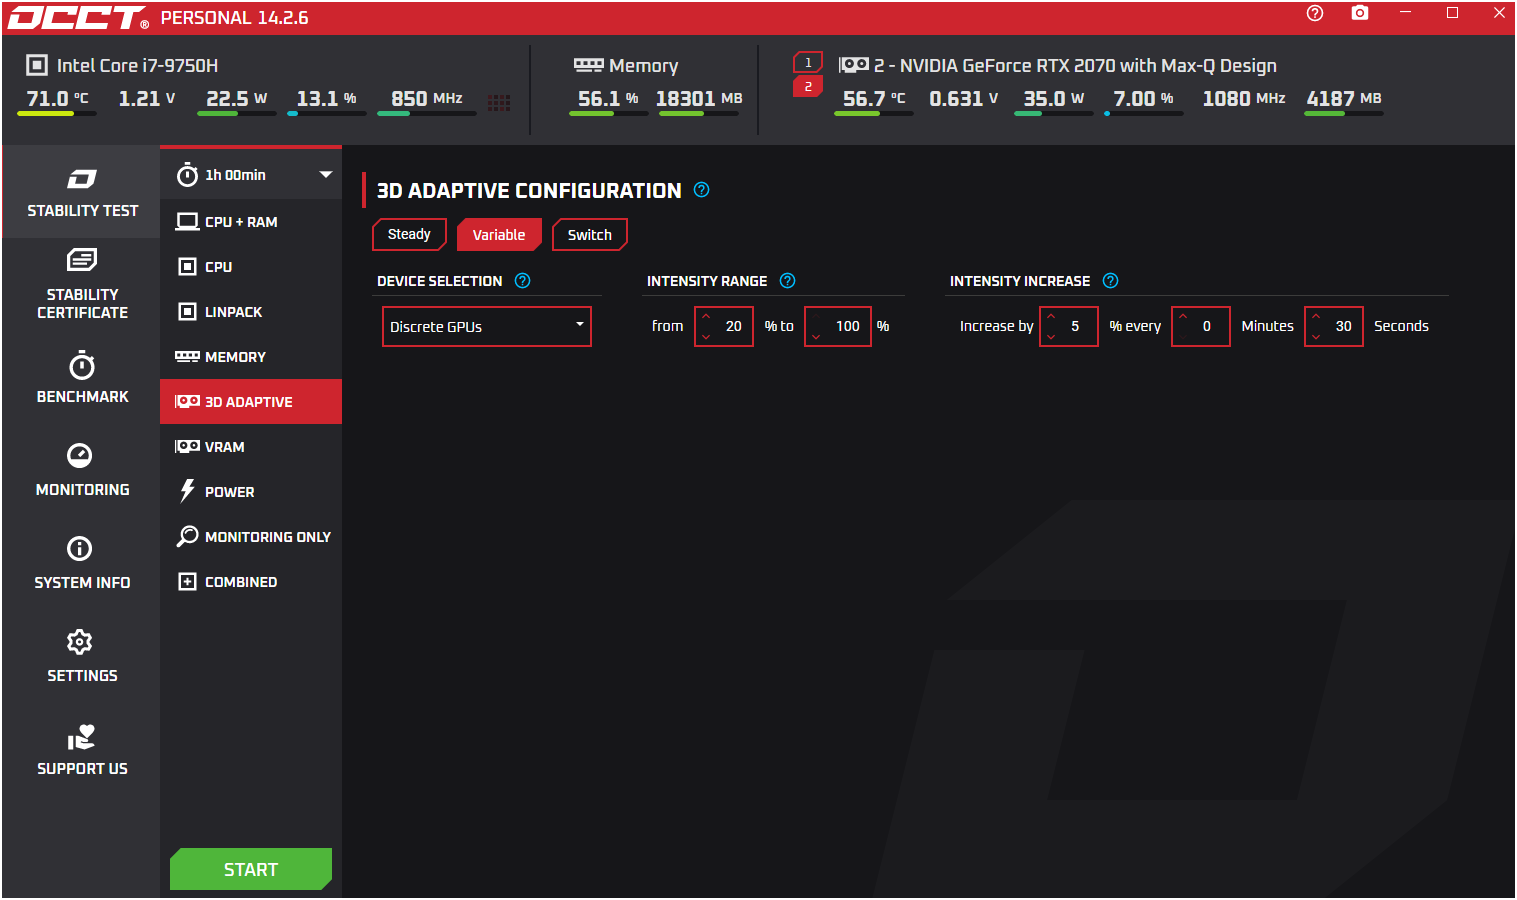Screen dimensions: 1517x900
Task: Click the GPU voltage 0.631 V reading
Action: coord(964,99)
